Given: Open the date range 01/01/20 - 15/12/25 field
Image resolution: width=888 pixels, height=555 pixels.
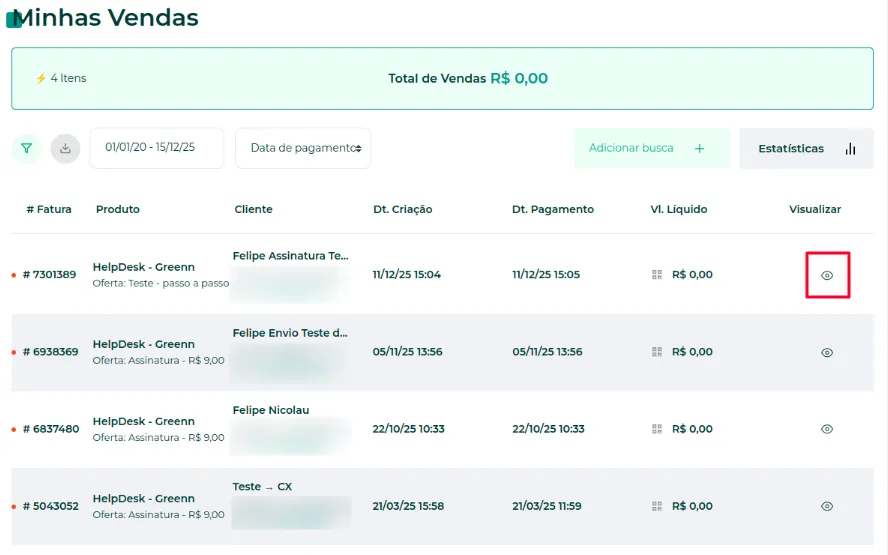Looking at the screenshot, I should pyautogui.click(x=157, y=148).
